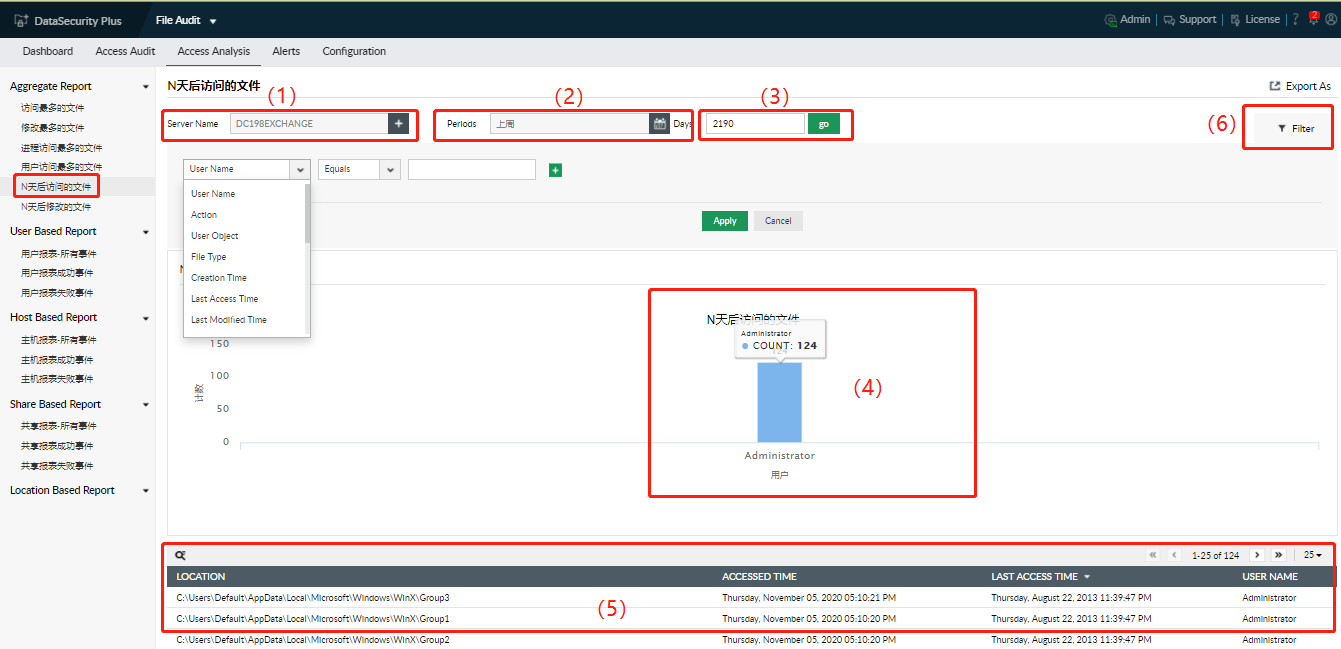Open the Dashboard tab

48,51
